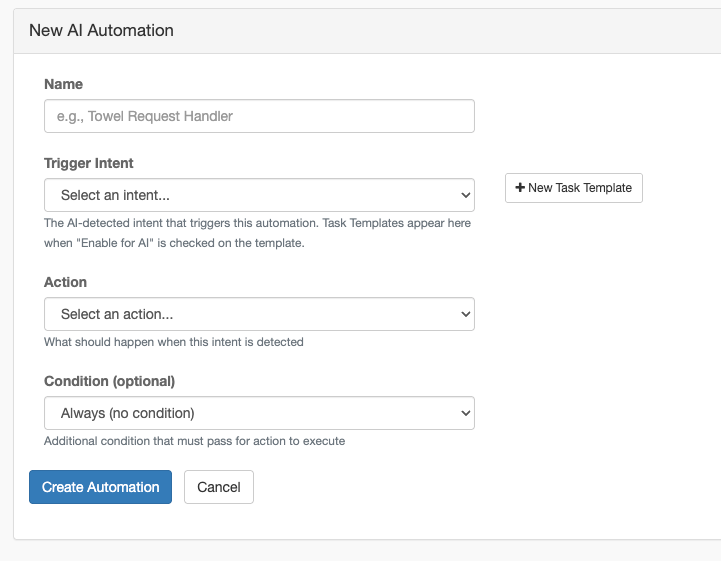Cancel the new automation form
721x561 pixels.
tap(219, 487)
